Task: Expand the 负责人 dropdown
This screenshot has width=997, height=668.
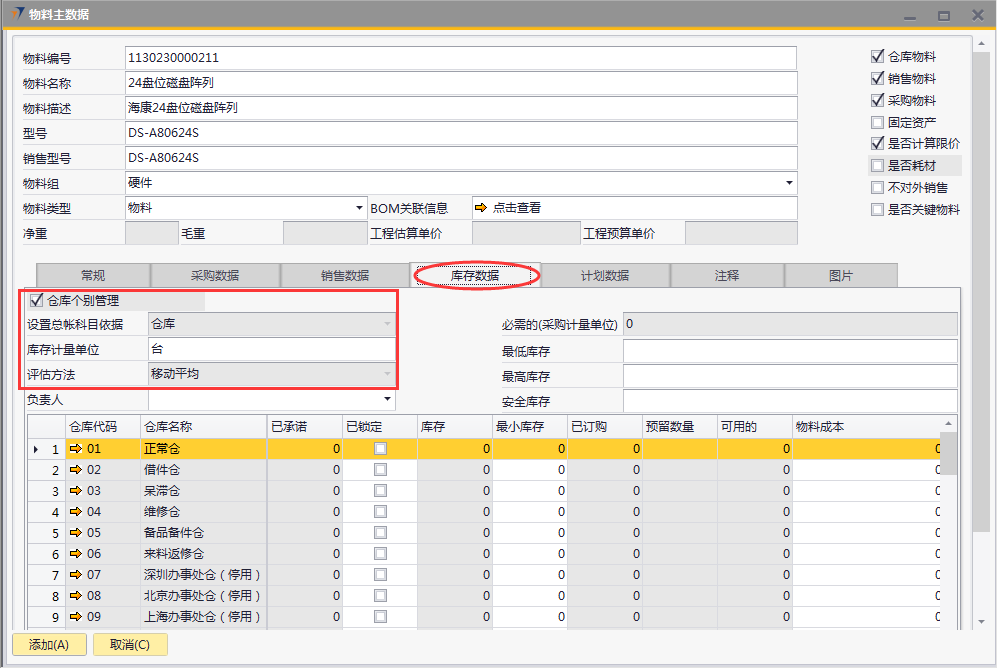Action: tap(388, 400)
